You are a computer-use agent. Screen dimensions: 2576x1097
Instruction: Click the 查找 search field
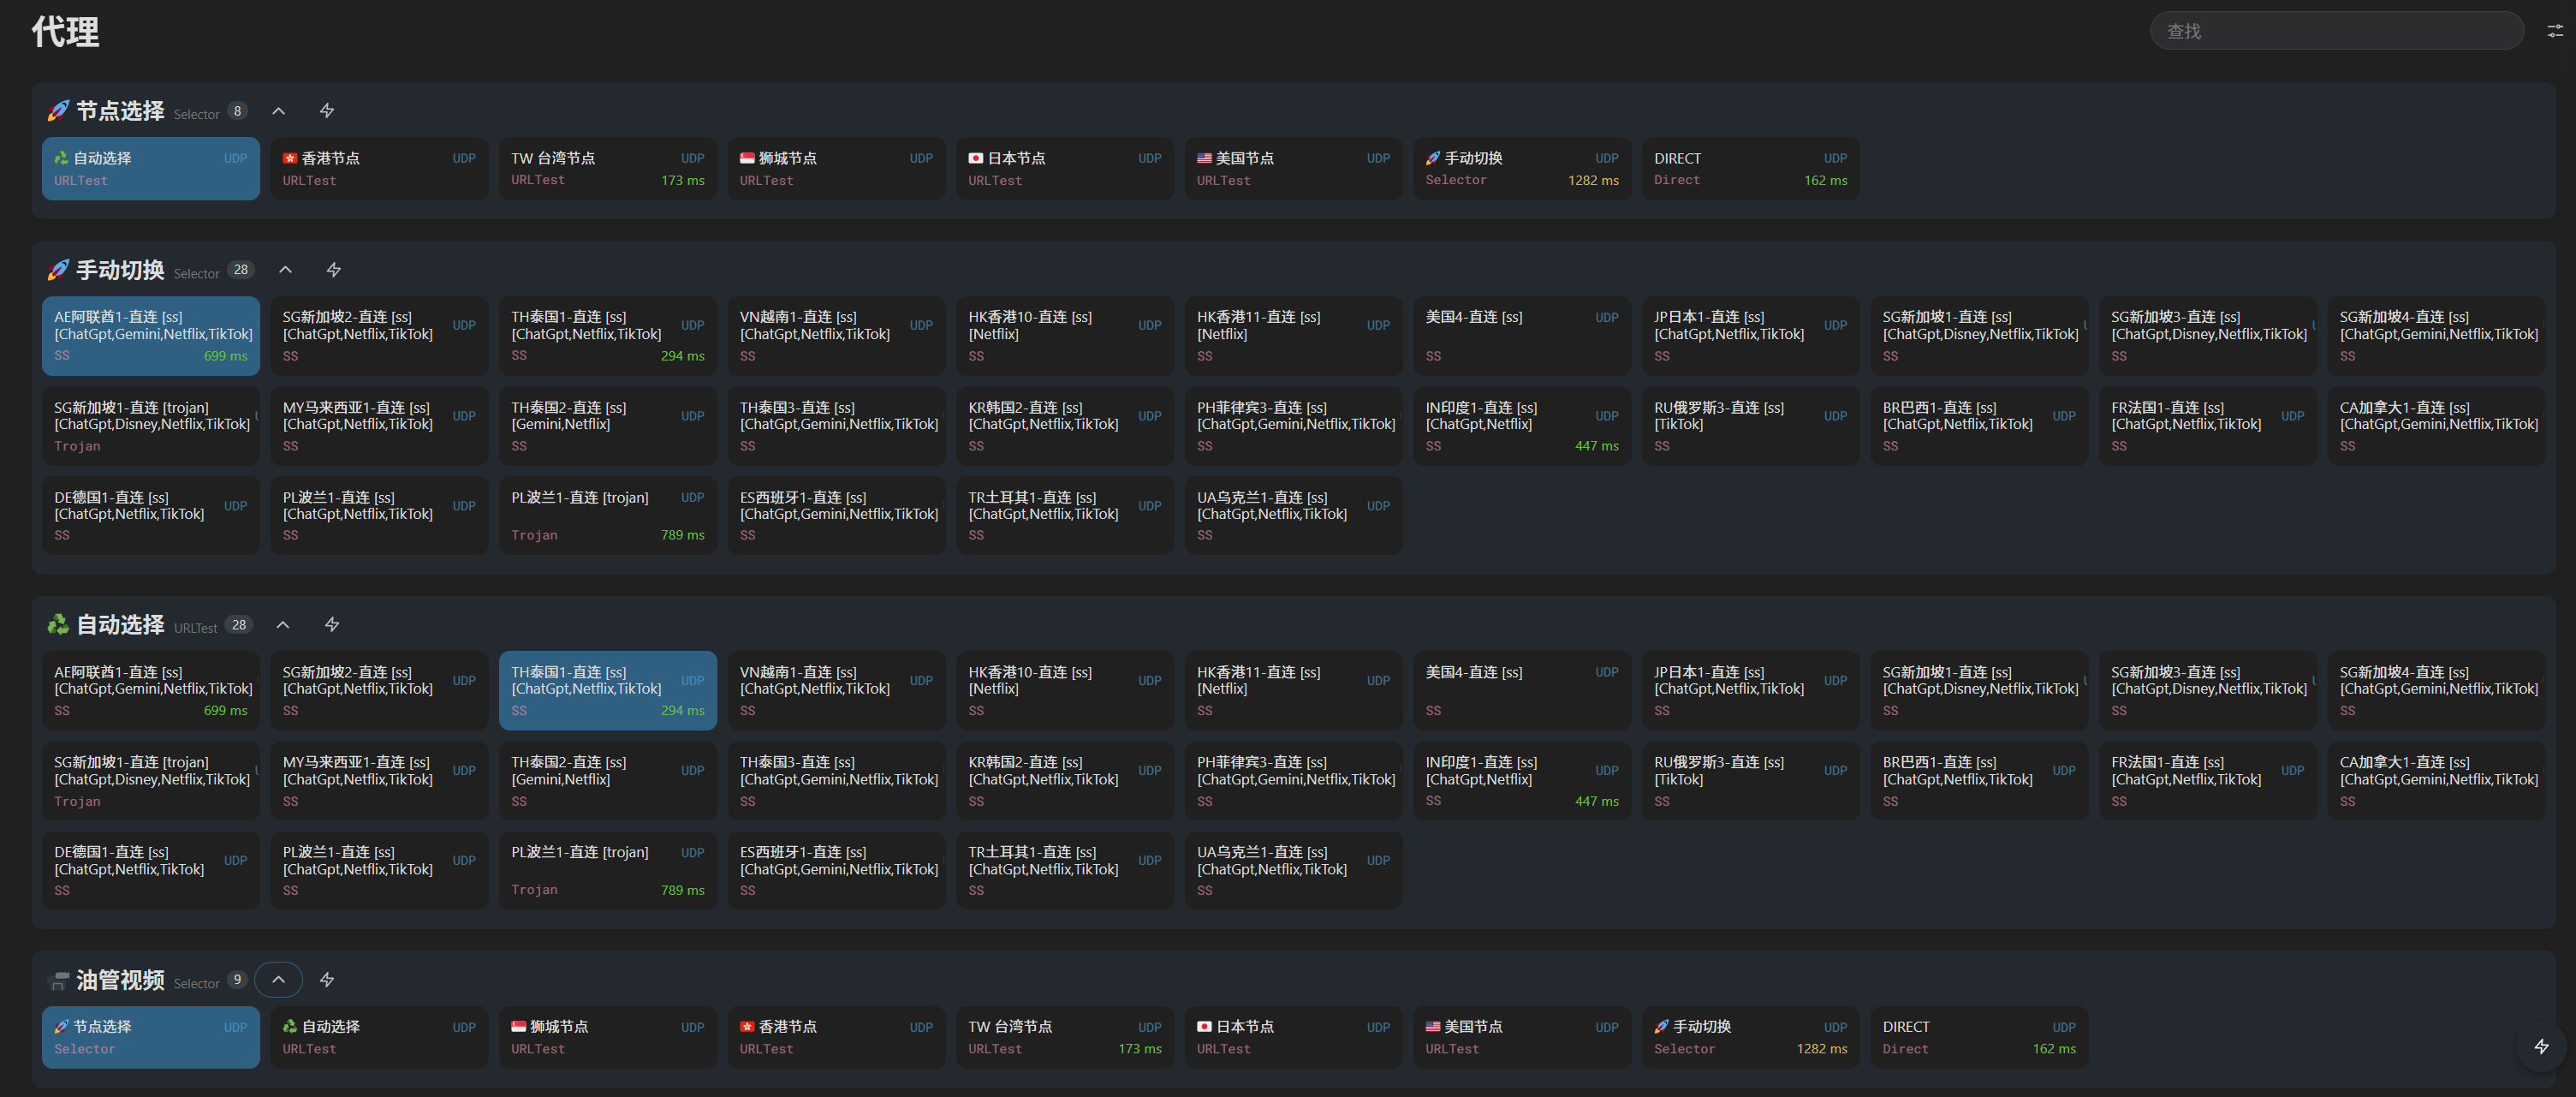pos(2336,31)
